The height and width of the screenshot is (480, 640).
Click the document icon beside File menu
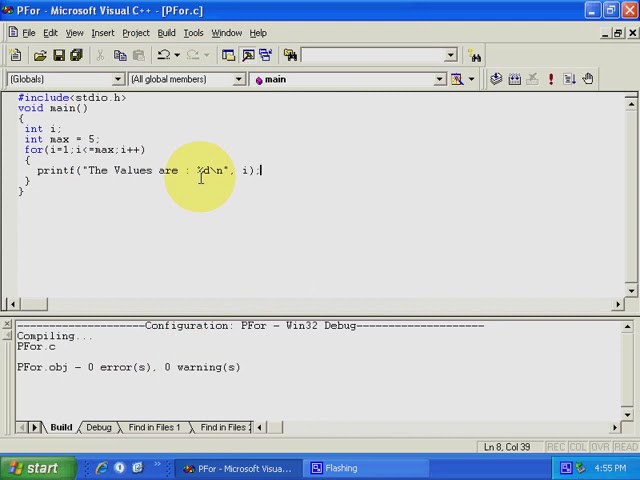[13, 32]
